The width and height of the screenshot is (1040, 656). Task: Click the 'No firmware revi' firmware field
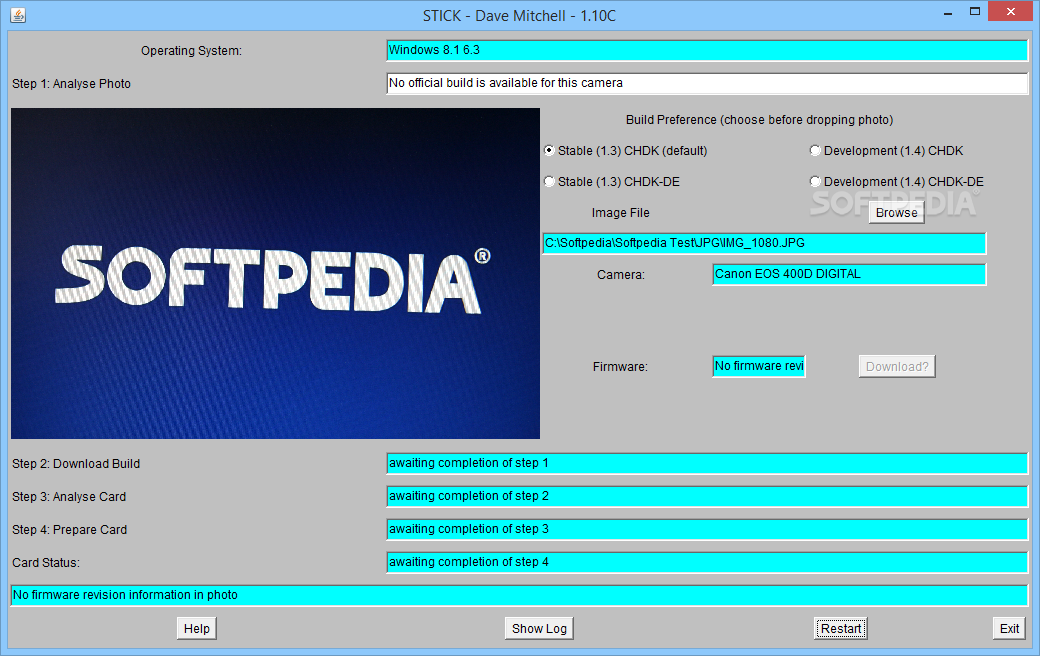pyautogui.click(x=759, y=366)
